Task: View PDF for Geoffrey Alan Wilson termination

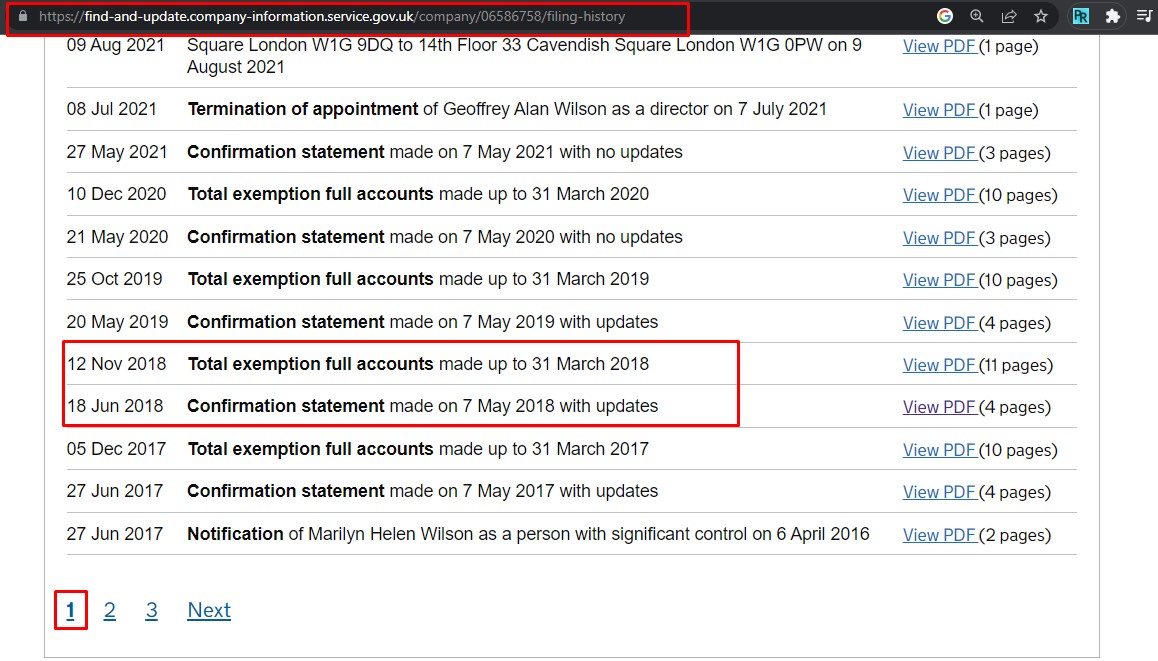Action: tap(939, 110)
